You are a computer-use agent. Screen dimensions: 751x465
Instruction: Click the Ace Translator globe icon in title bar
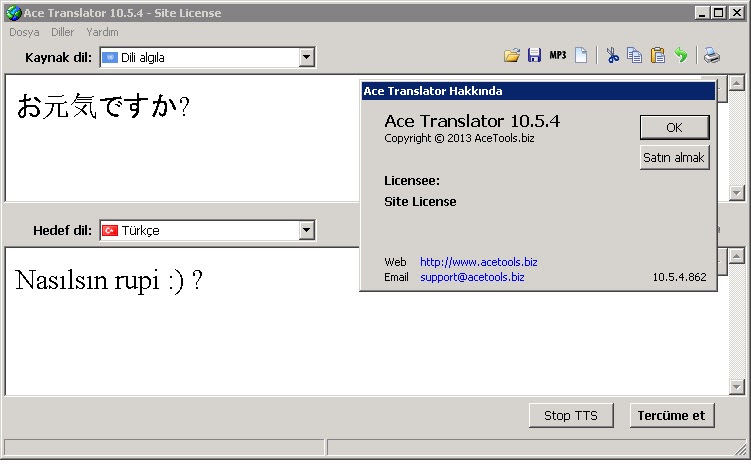point(13,13)
